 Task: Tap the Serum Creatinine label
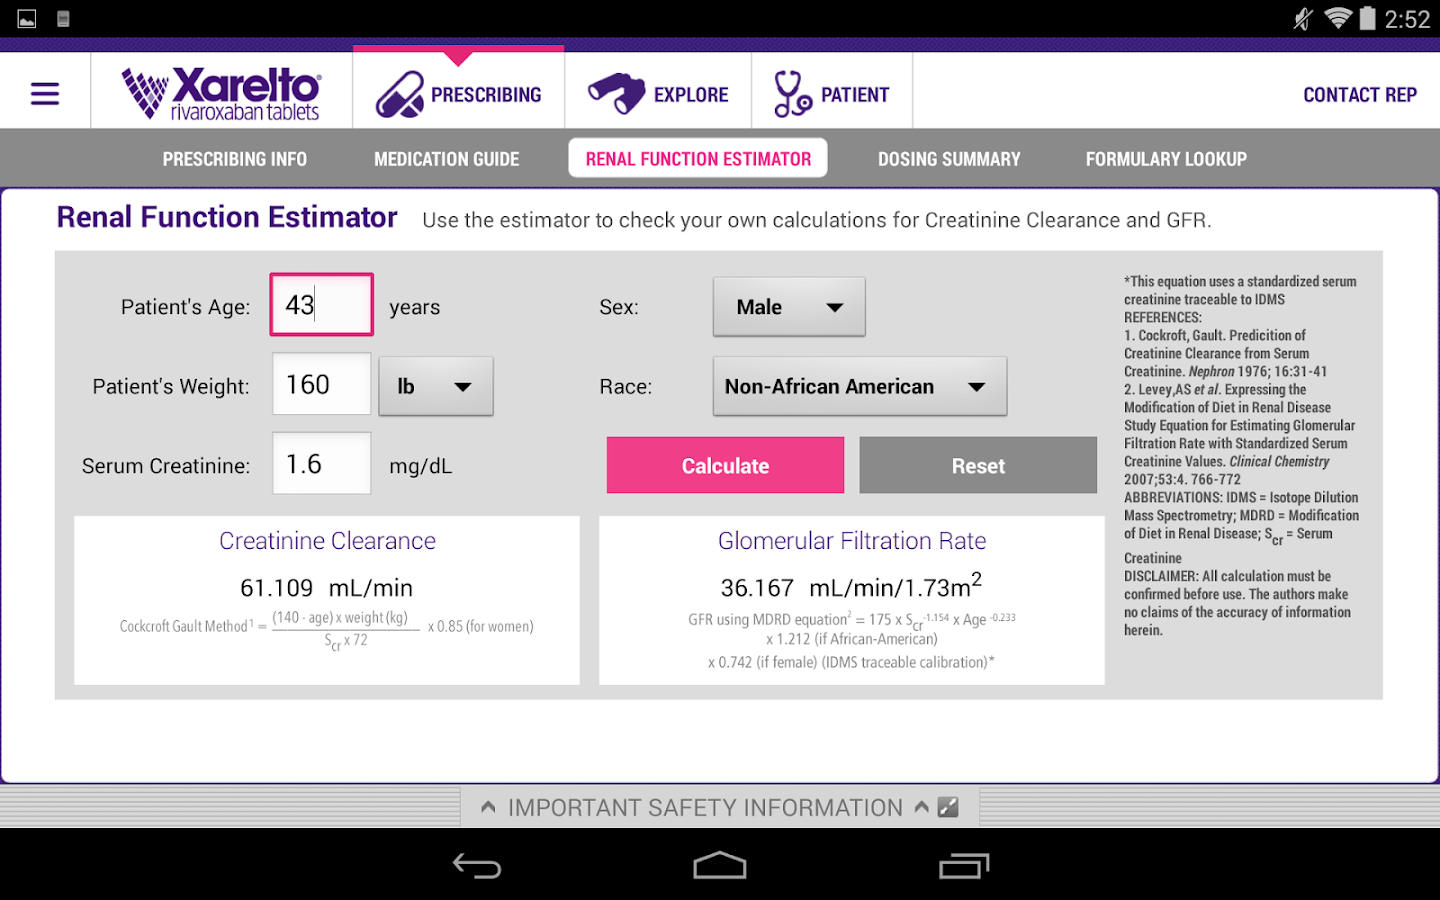(x=166, y=466)
